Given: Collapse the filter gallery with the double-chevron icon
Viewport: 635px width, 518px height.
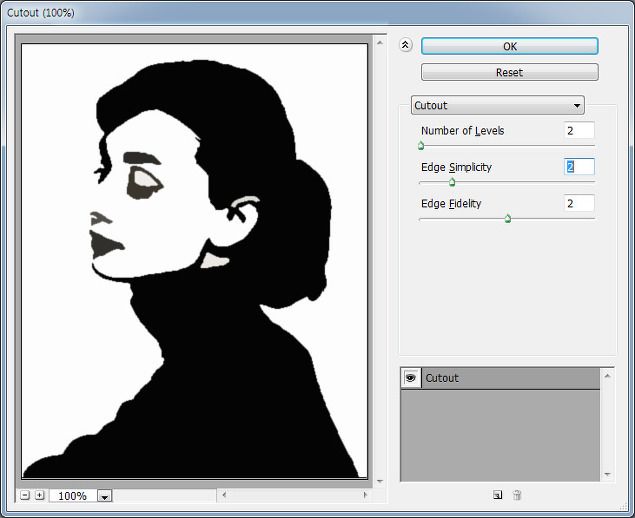Looking at the screenshot, I should (405, 45).
